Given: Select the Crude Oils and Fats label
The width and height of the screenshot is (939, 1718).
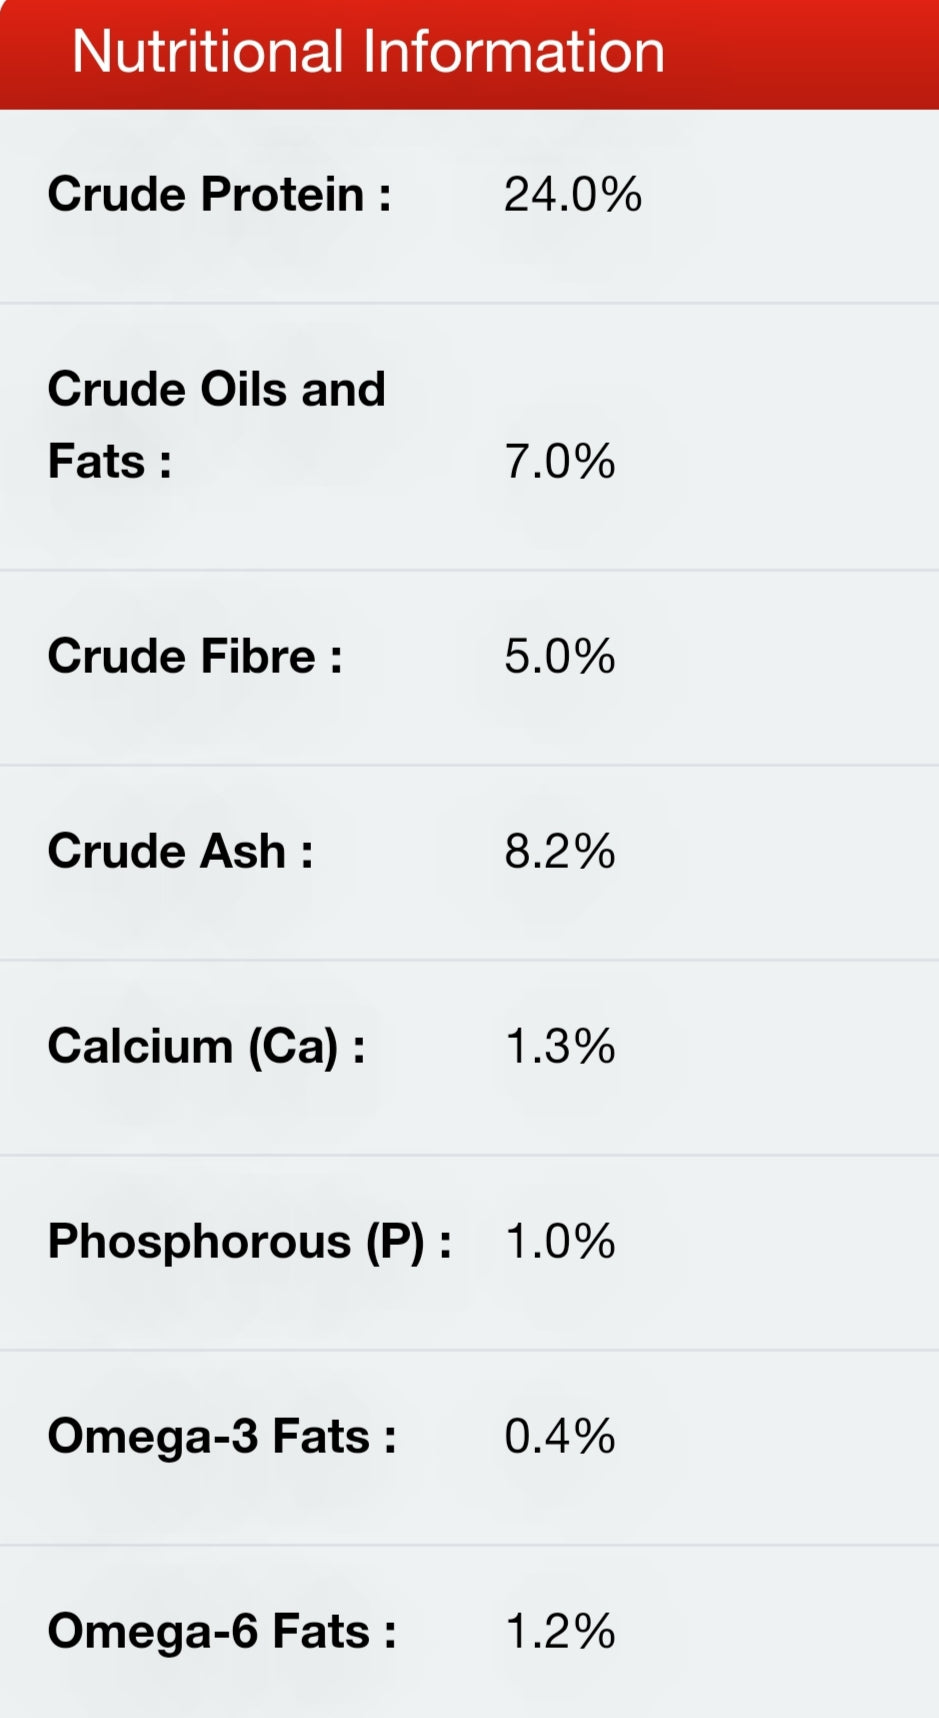Looking at the screenshot, I should coord(216,424).
